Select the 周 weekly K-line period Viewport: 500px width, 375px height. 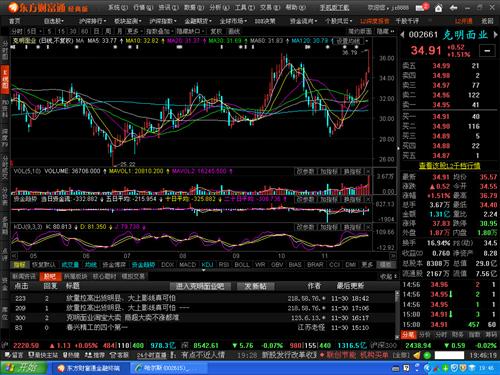tap(108, 31)
